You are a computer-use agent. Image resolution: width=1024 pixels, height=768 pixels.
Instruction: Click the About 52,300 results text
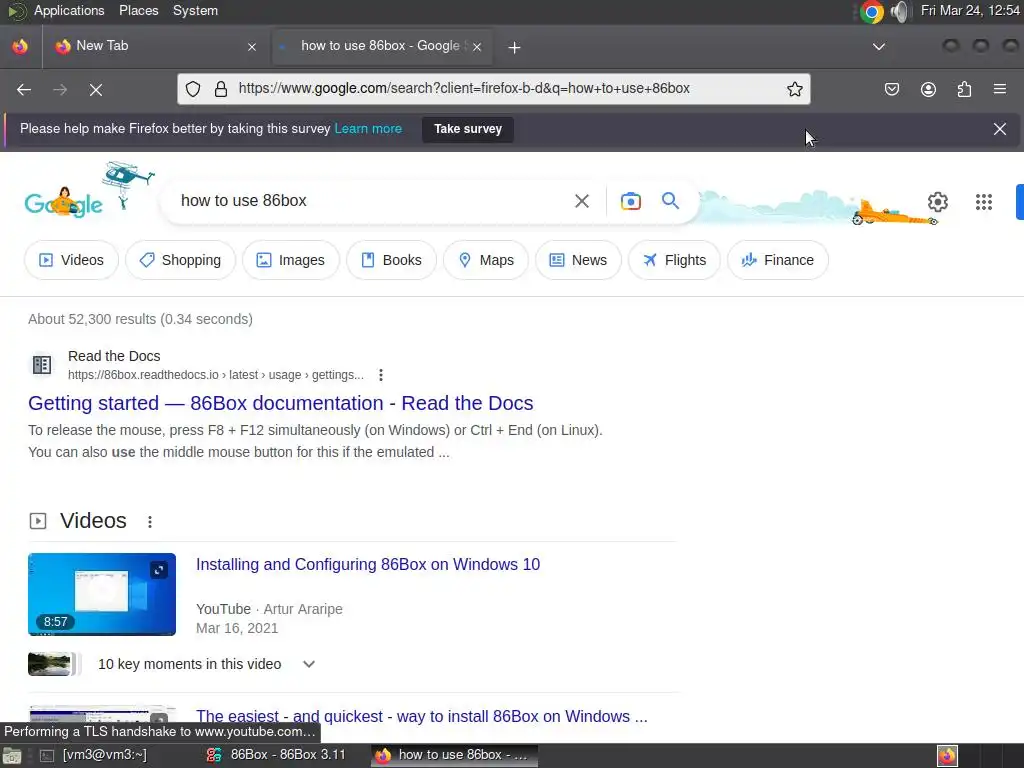pyautogui.click(x=140, y=319)
